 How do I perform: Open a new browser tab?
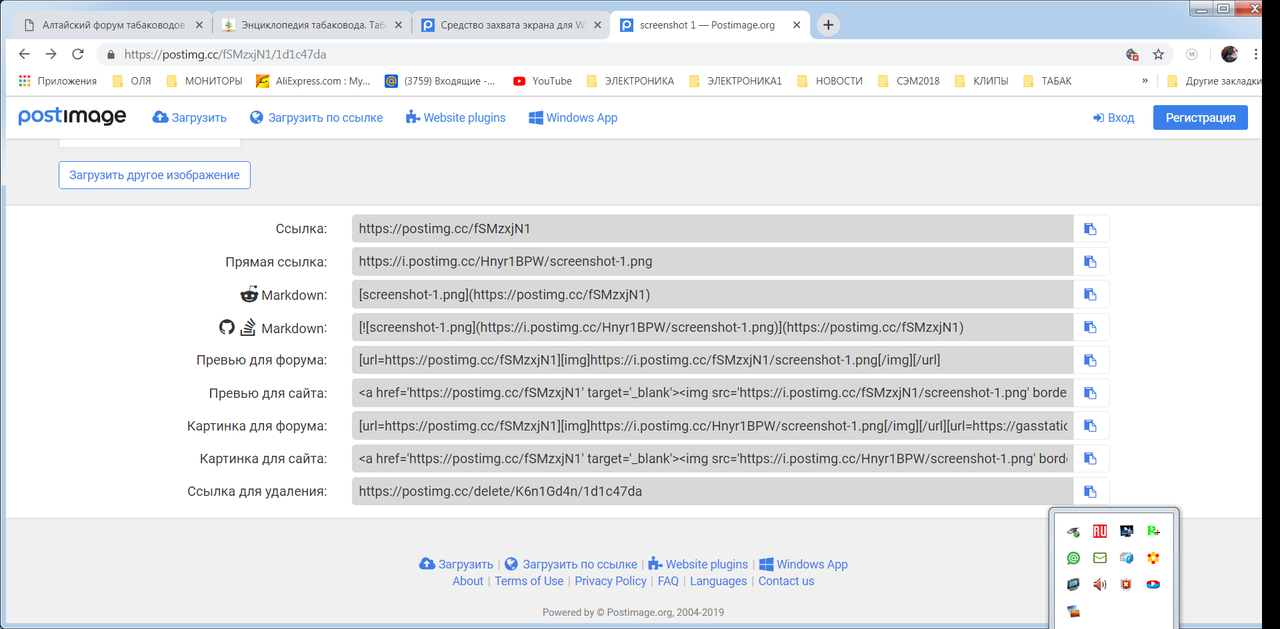(x=829, y=25)
